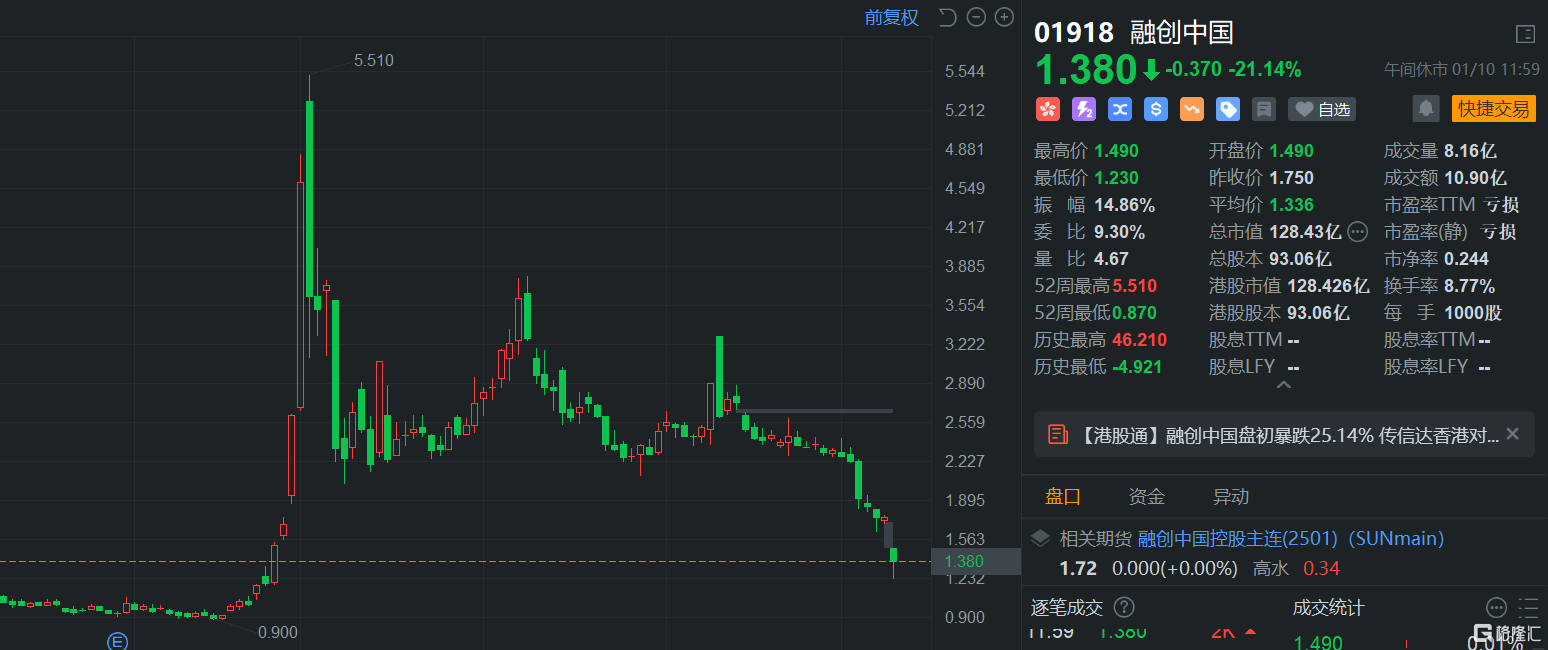Viewport: 1548px width, 650px height.
Task: Switch to the 异动 tab
Action: [1231, 496]
